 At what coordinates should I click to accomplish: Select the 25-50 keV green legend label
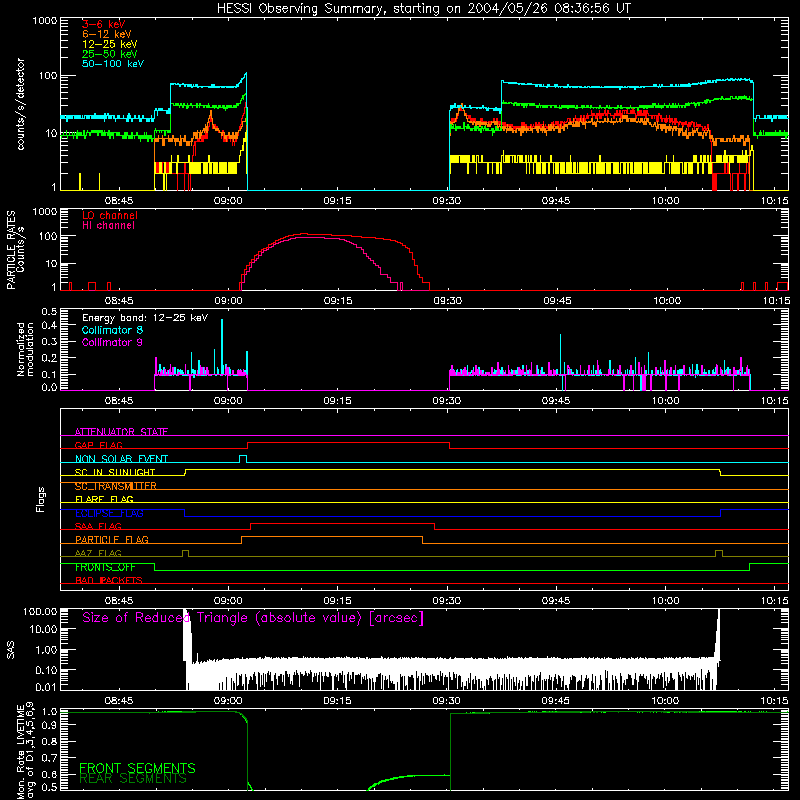(110, 54)
